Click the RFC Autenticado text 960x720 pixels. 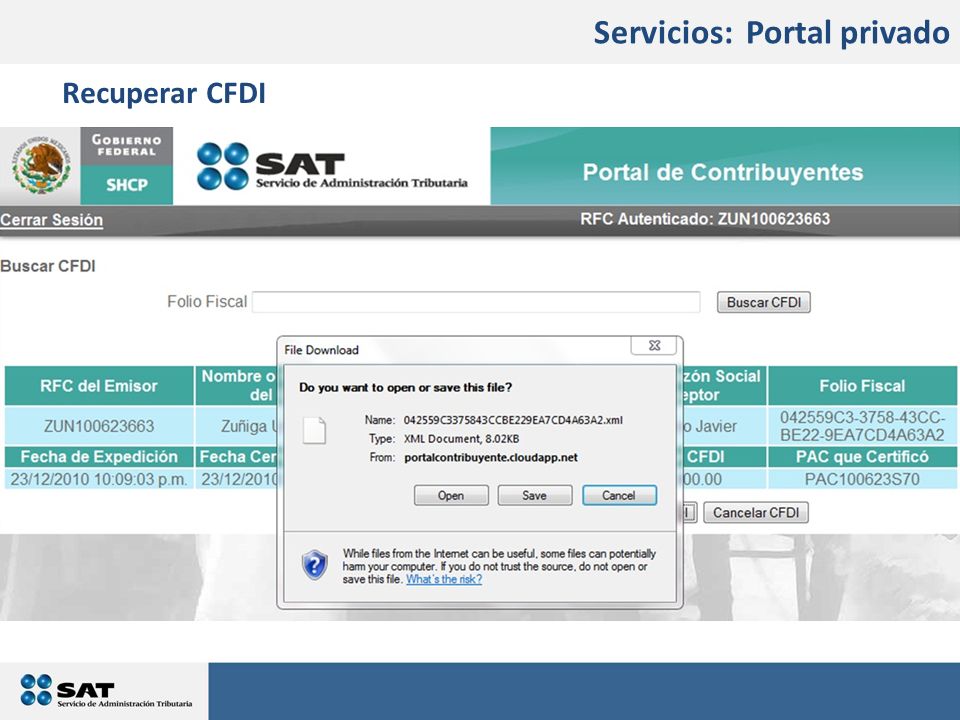(705, 219)
